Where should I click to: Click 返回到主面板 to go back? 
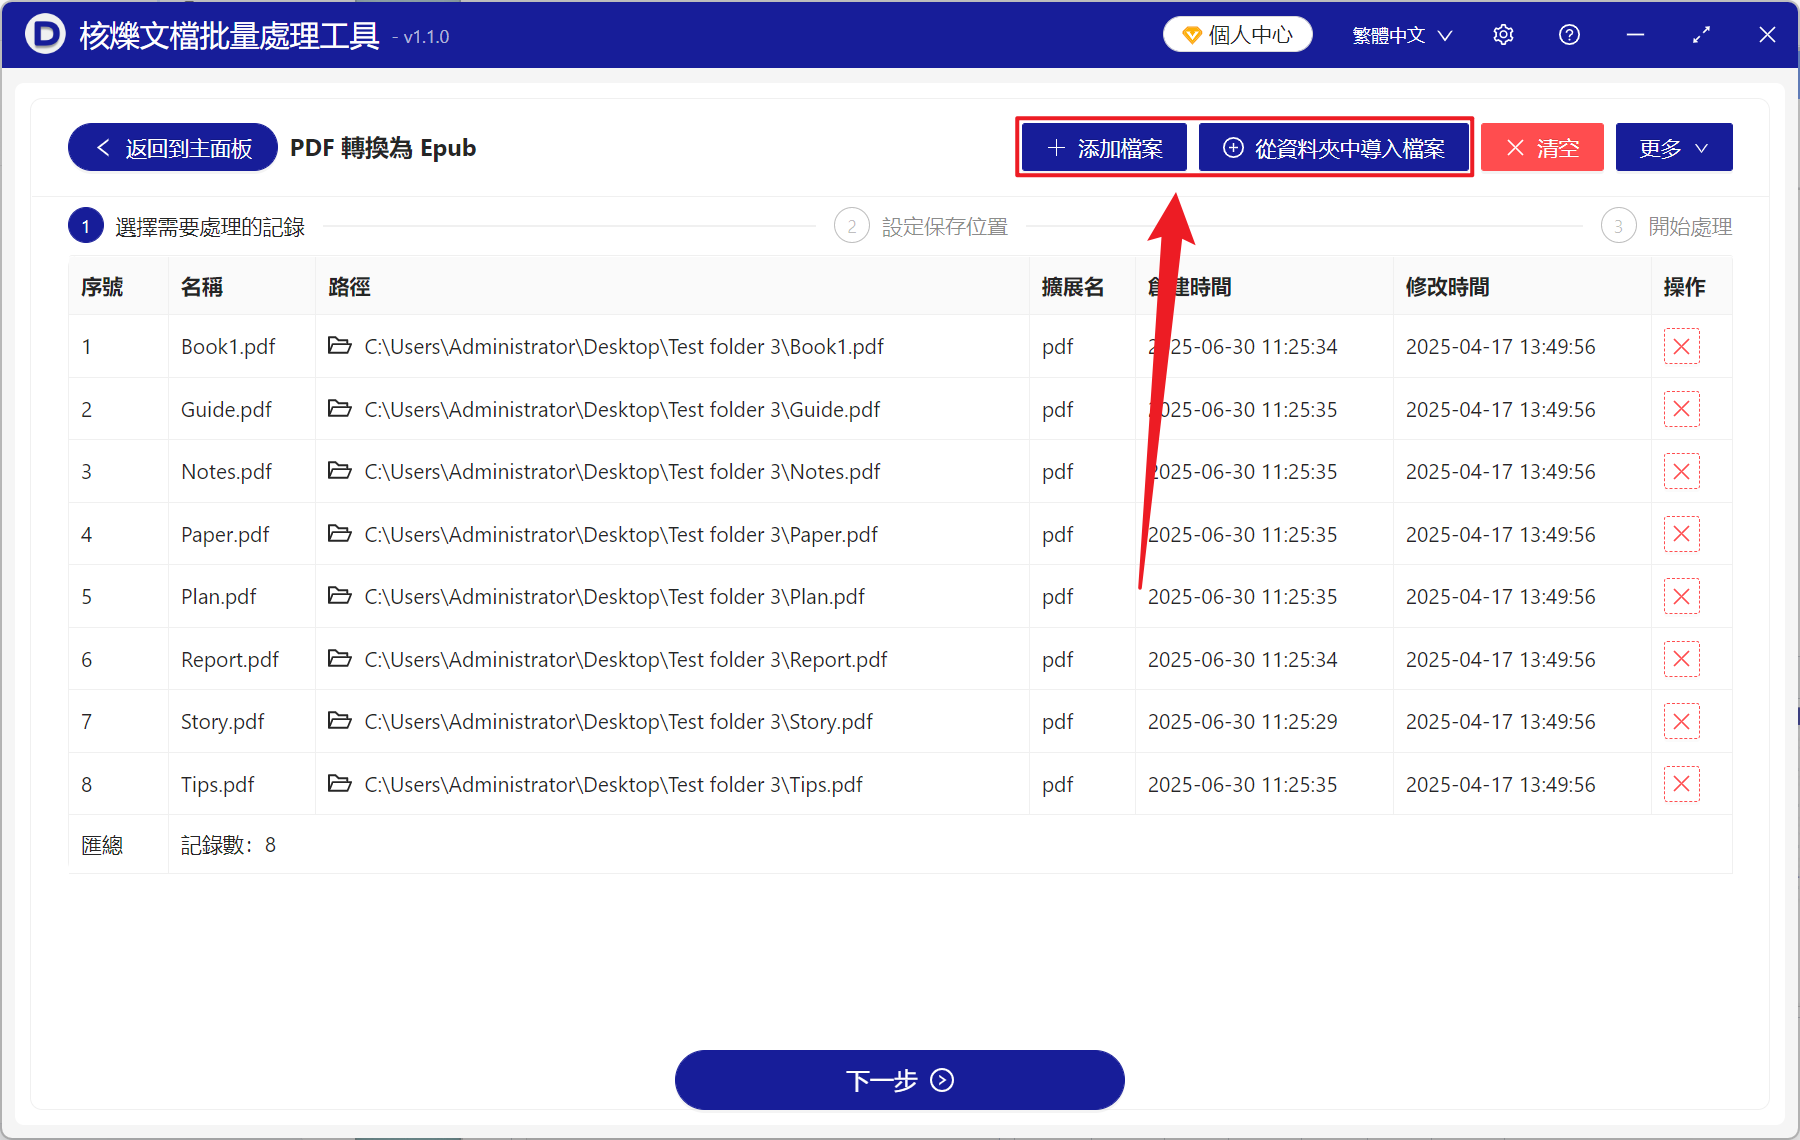pyautogui.click(x=171, y=147)
